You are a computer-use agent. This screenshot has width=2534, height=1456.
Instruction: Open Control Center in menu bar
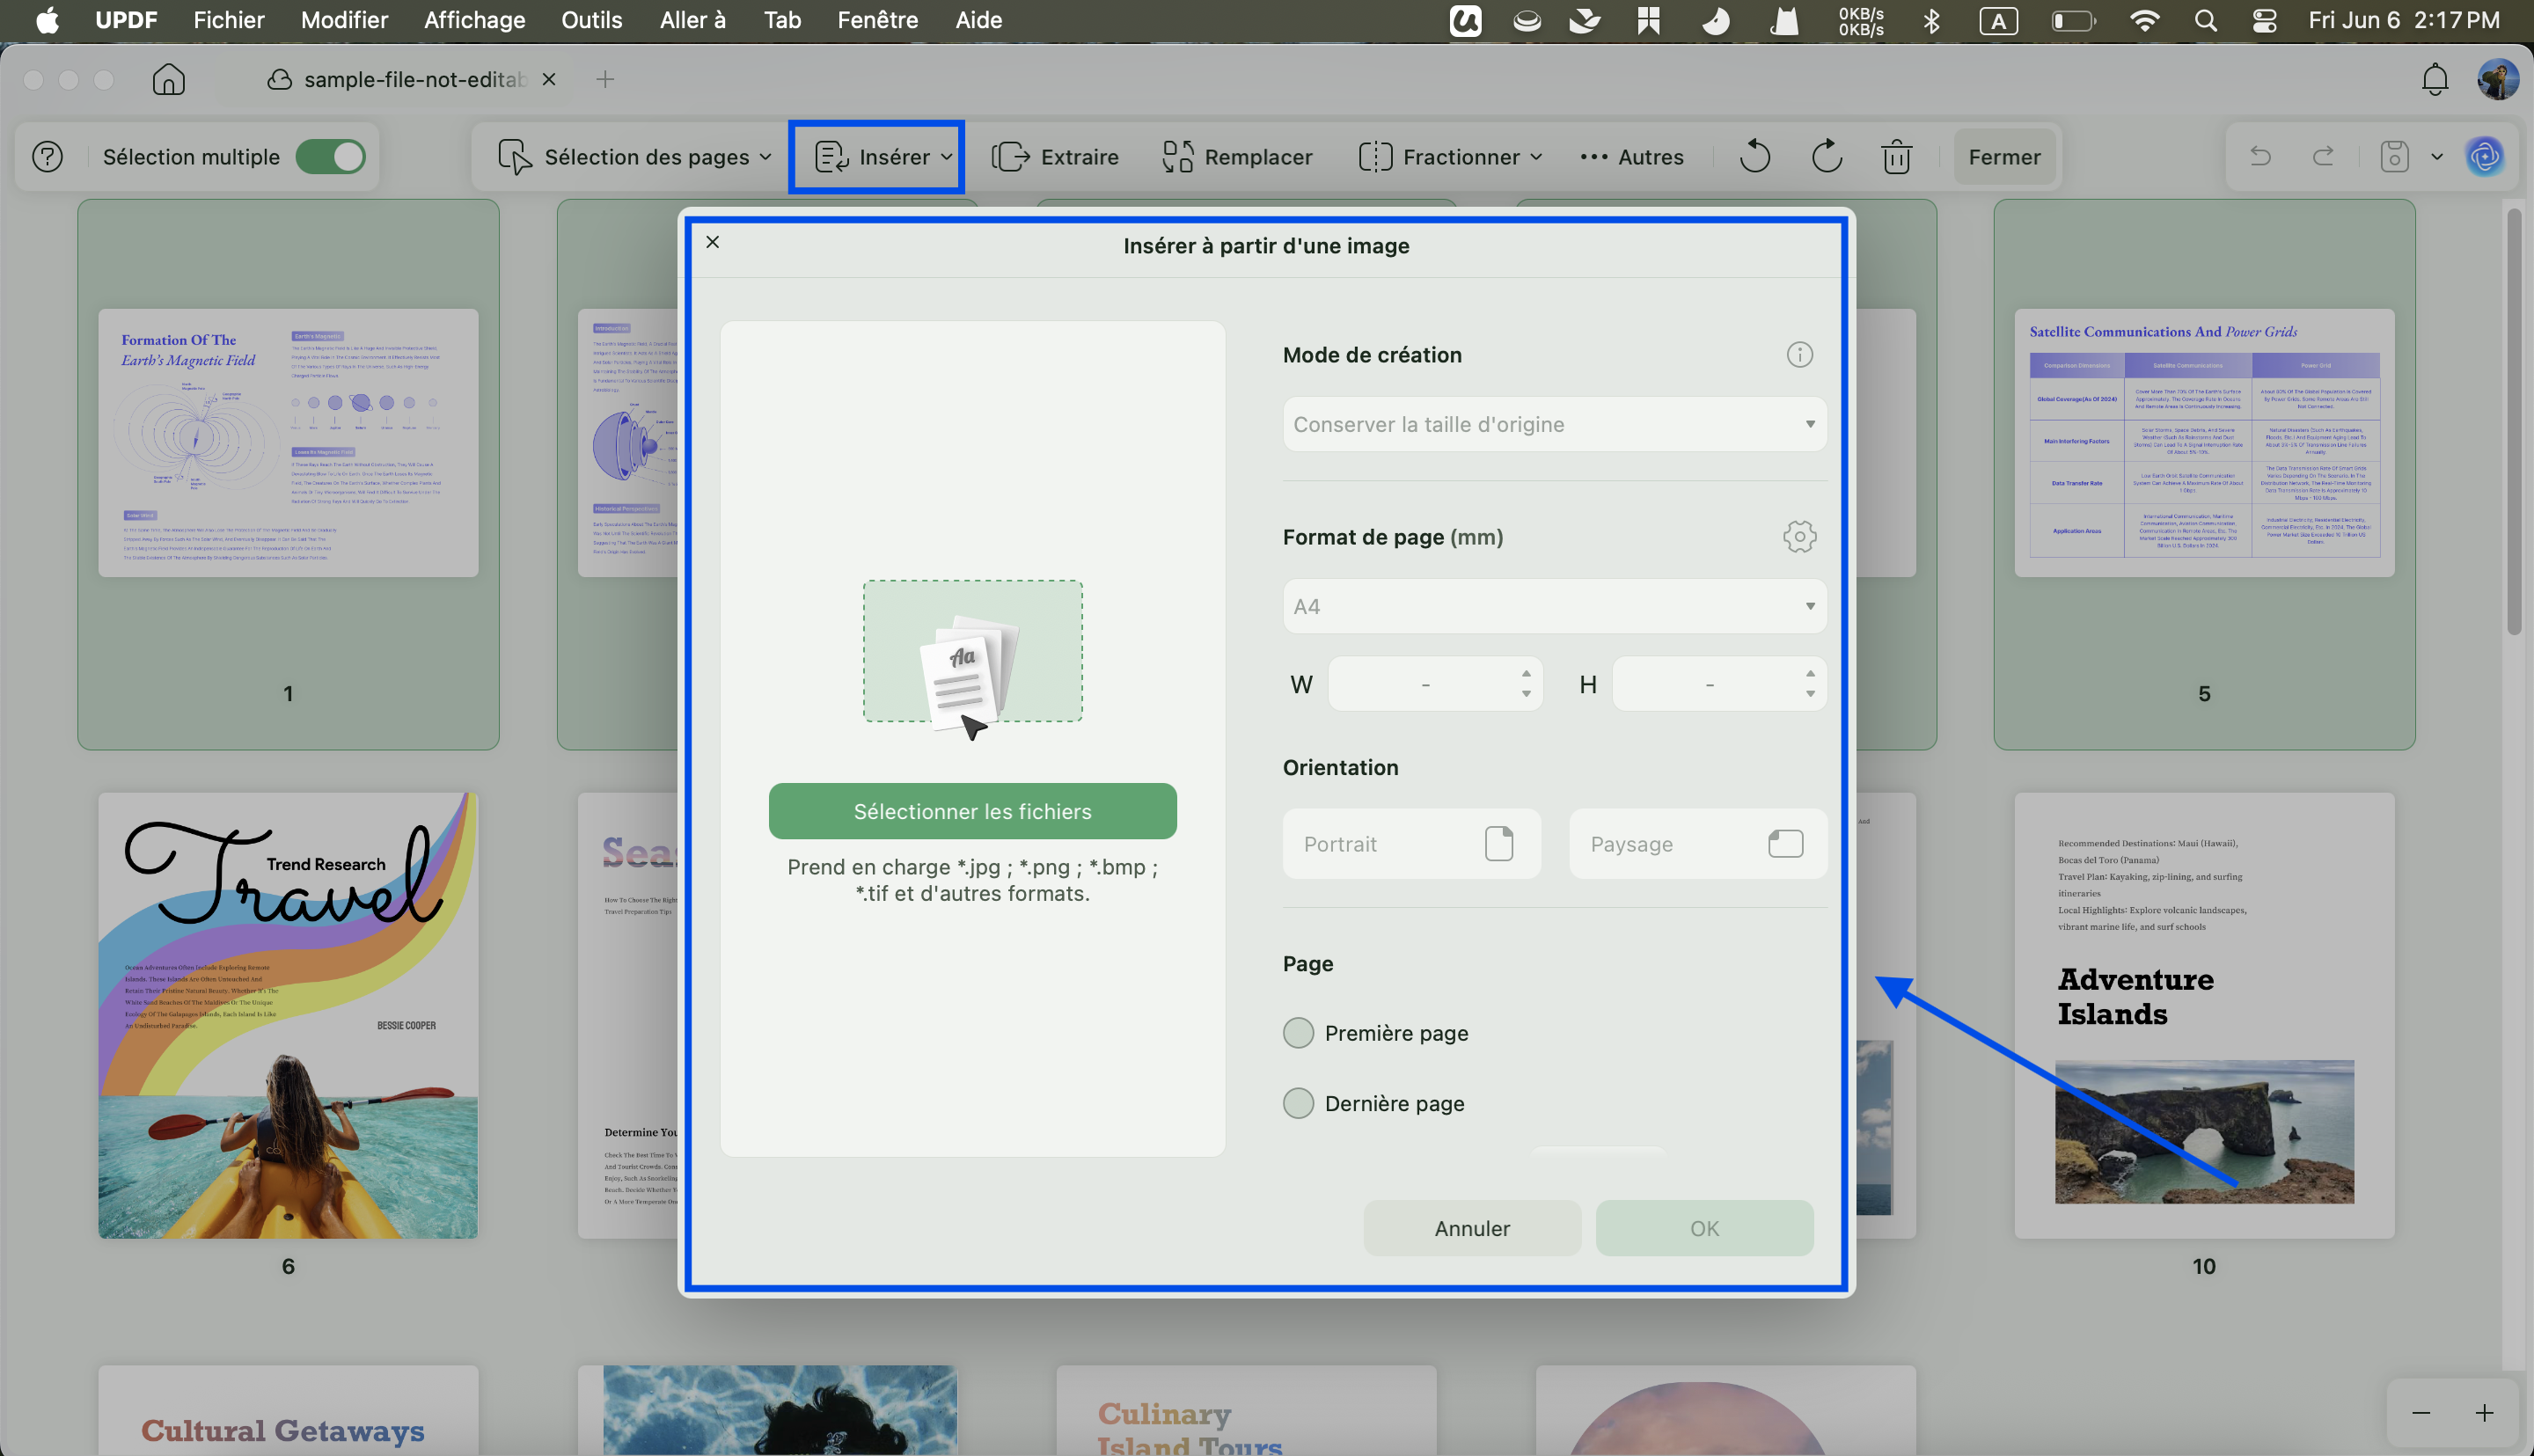pos(2265,20)
